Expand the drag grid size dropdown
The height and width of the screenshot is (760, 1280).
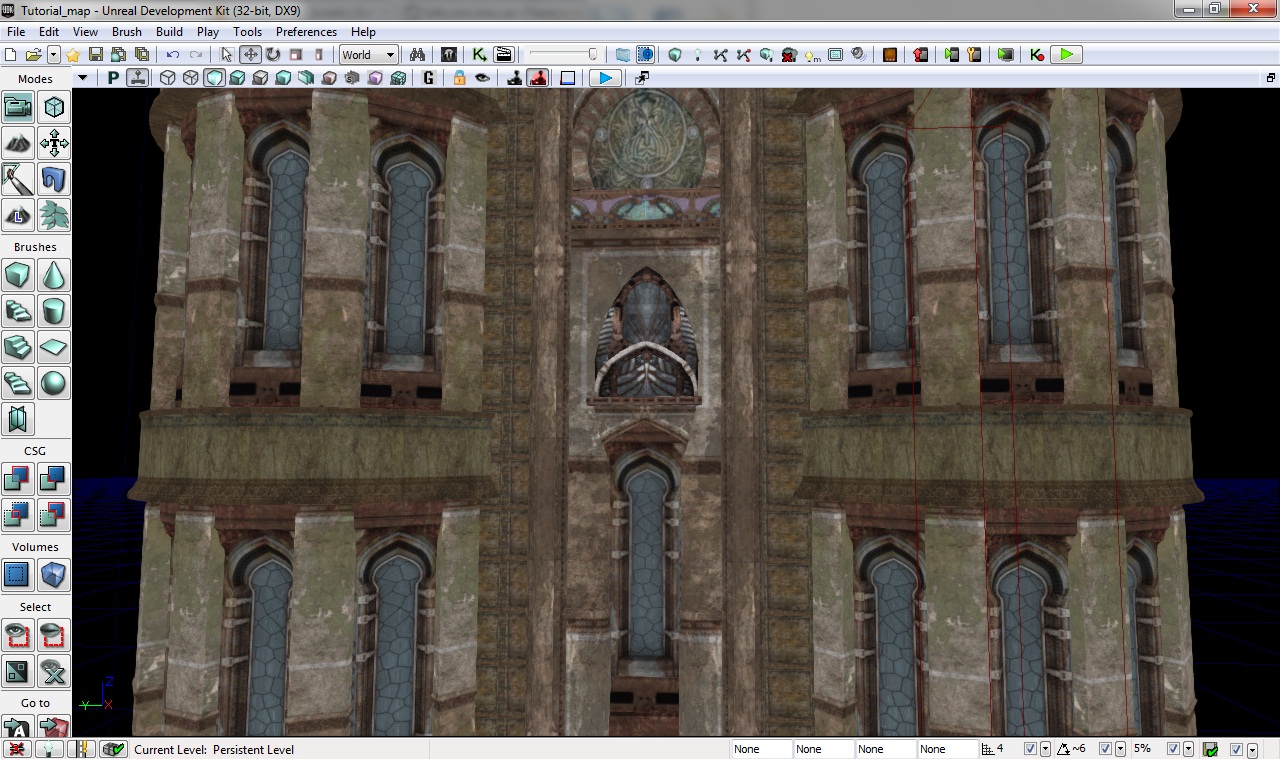(x=1045, y=749)
